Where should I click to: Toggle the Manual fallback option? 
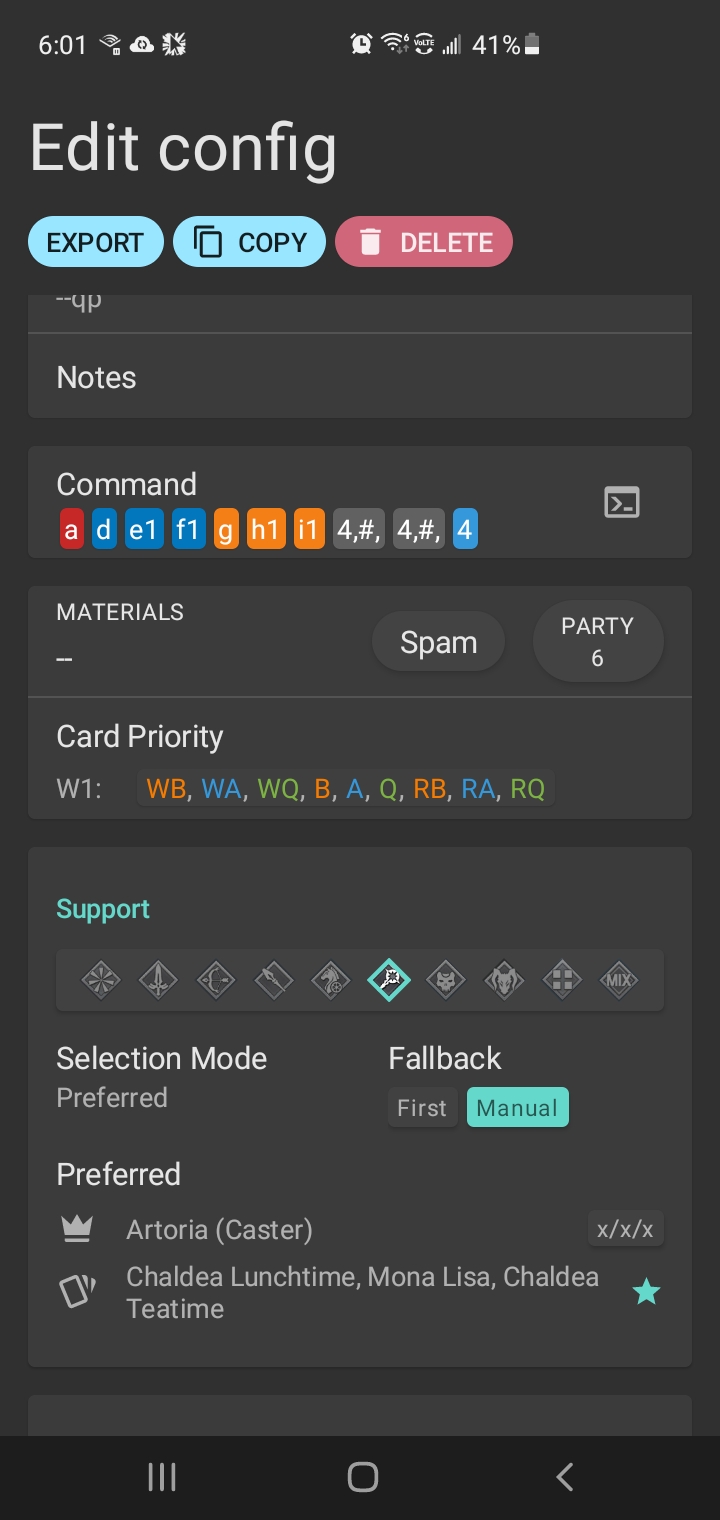[517, 1107]
